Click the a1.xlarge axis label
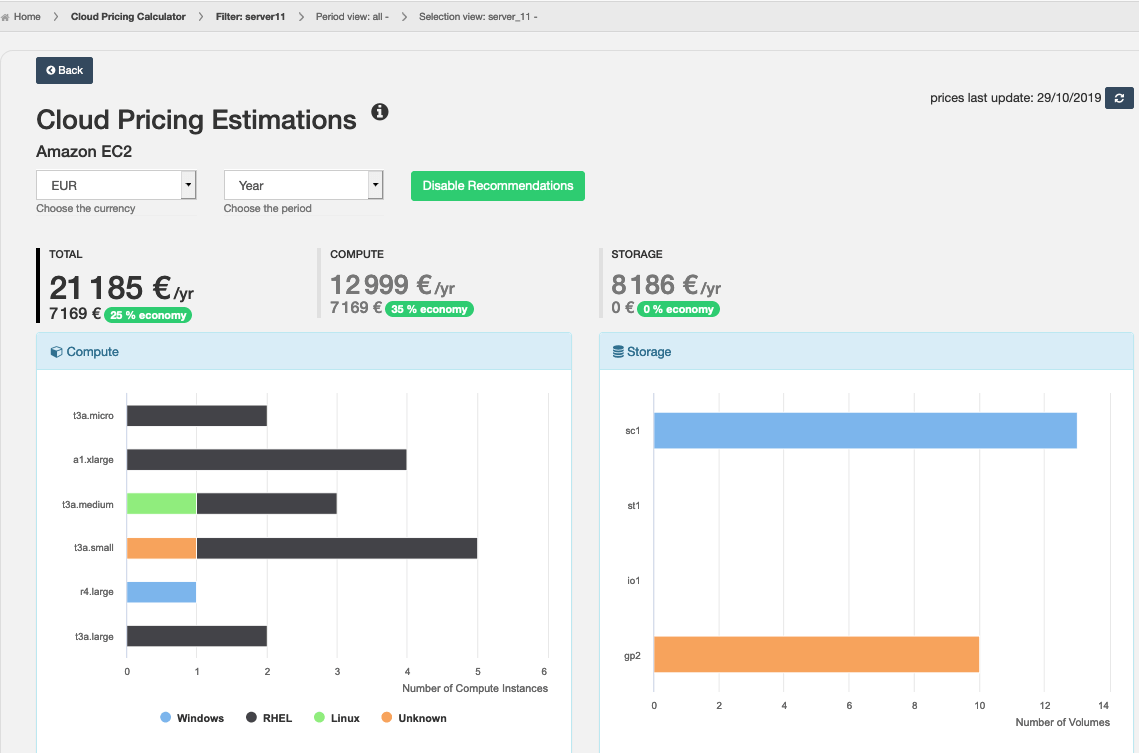1139x753 pixels. tap(93, 460)
